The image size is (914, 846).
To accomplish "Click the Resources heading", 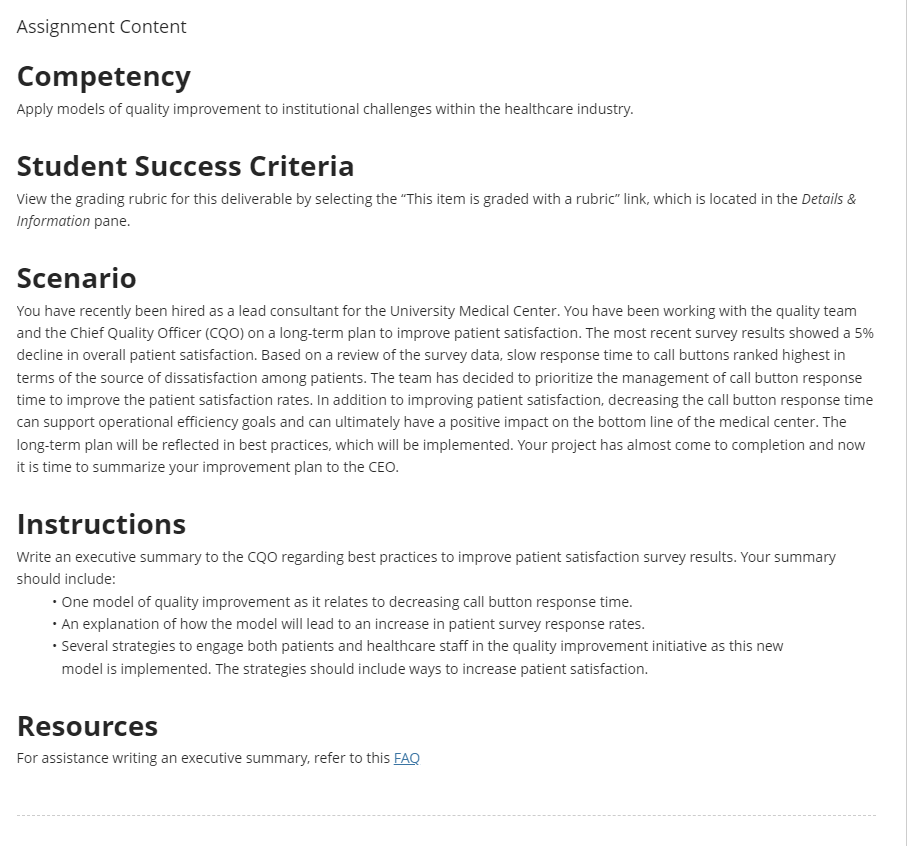I will click(87, 726).
